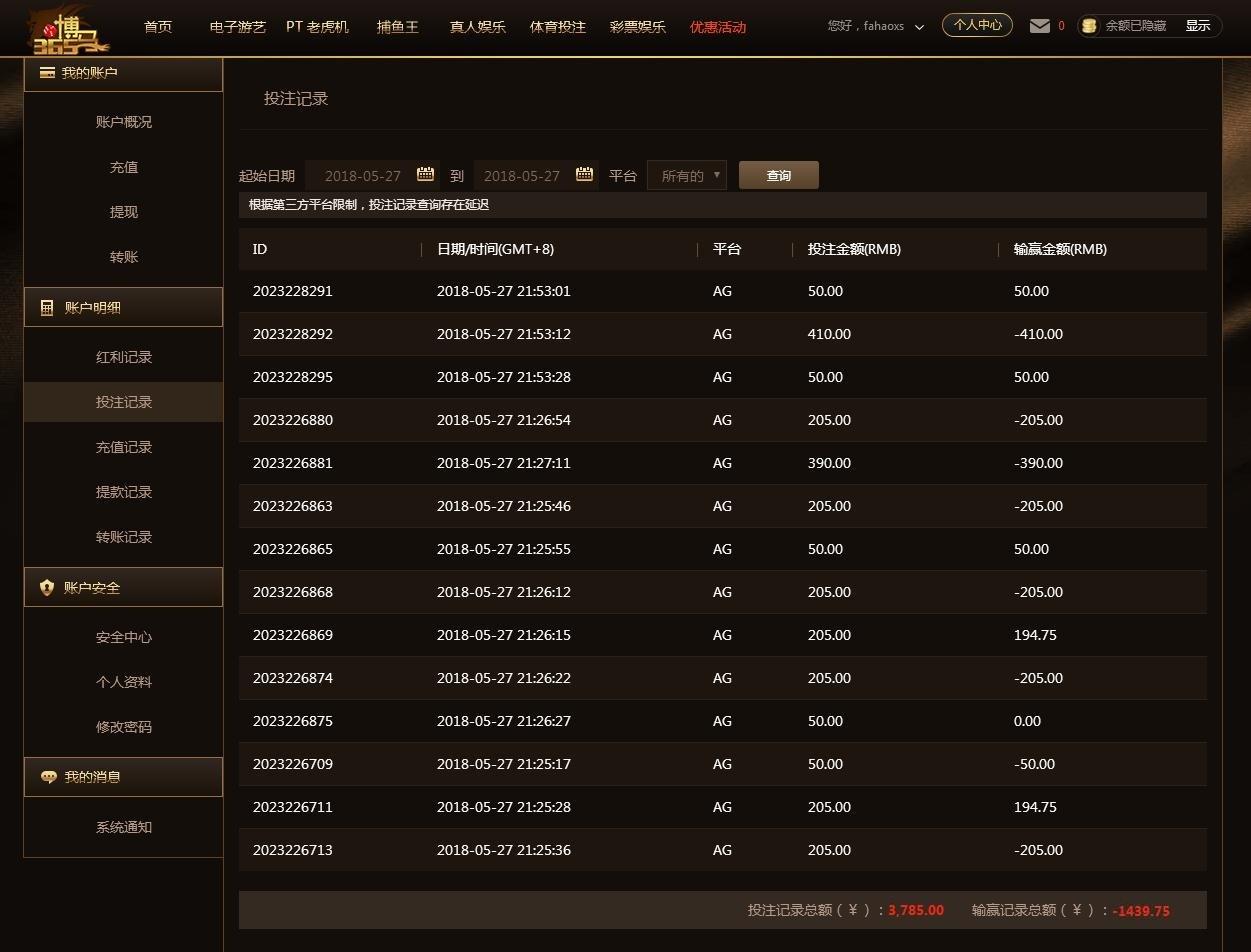
Task: Open 转账记录 in the sidebar
Action: click(124, 537)
